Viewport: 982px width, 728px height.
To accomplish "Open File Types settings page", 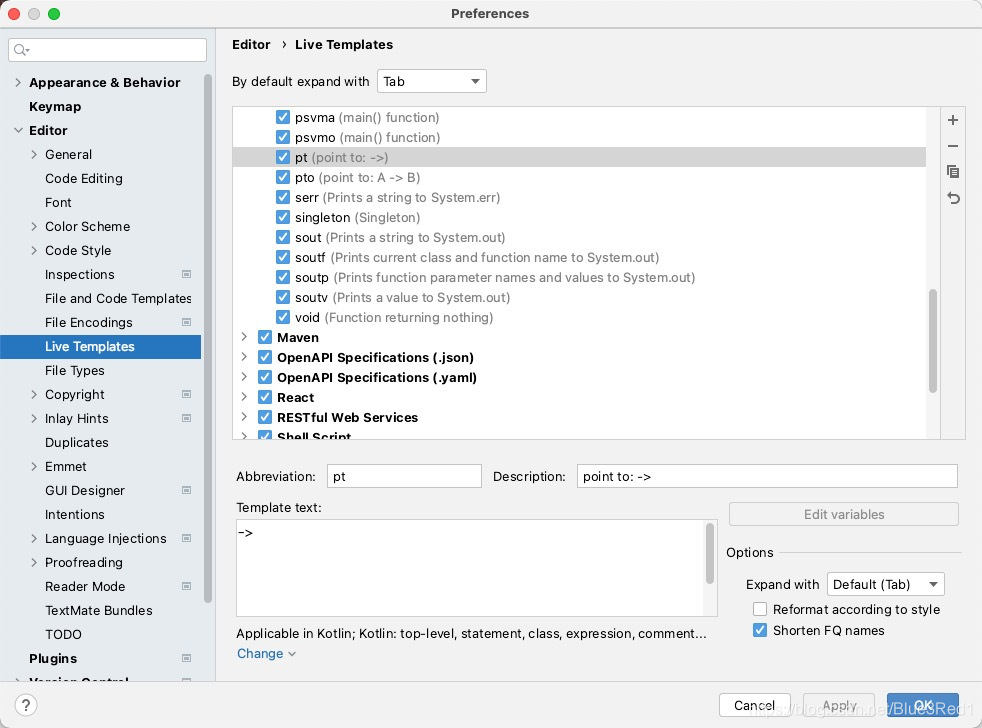I will pos(75,370).
